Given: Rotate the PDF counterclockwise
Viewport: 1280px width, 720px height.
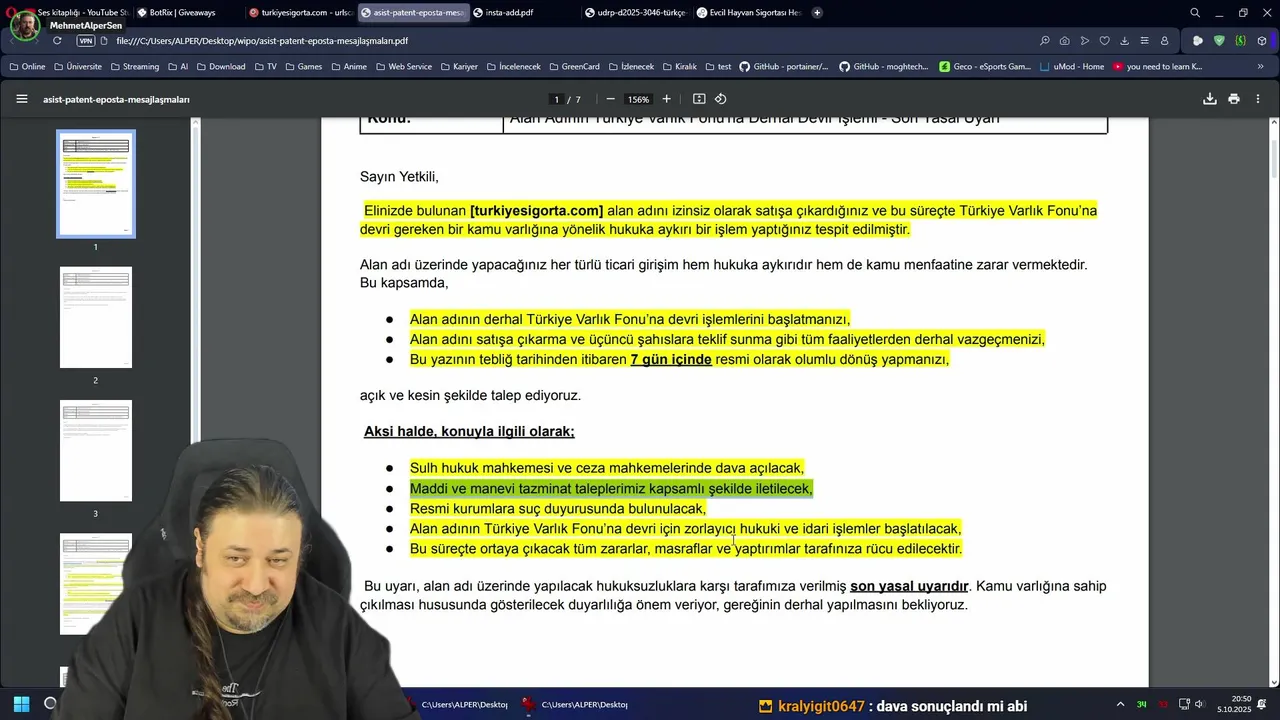Looking at the screenshot, I should (720, 99).
